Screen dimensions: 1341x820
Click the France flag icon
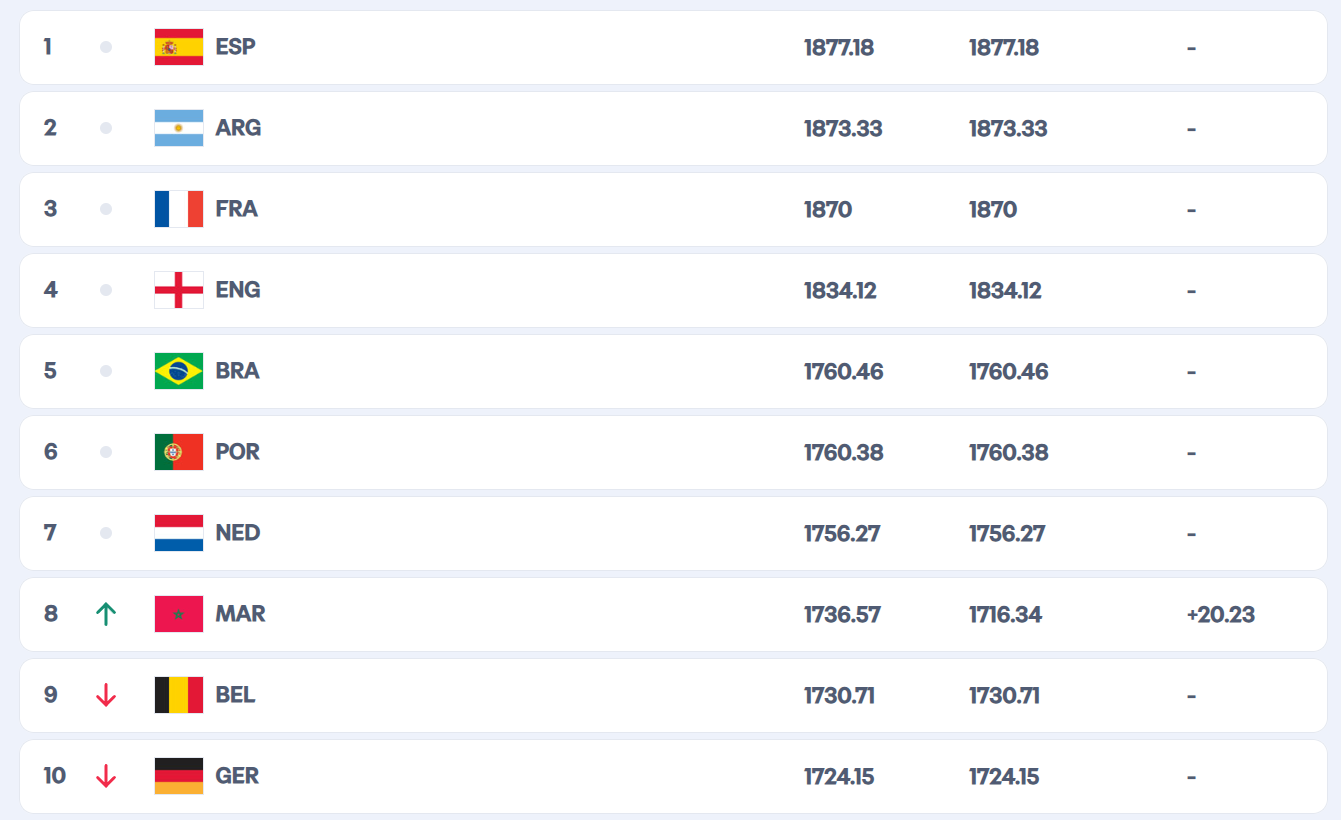(179, 209)
